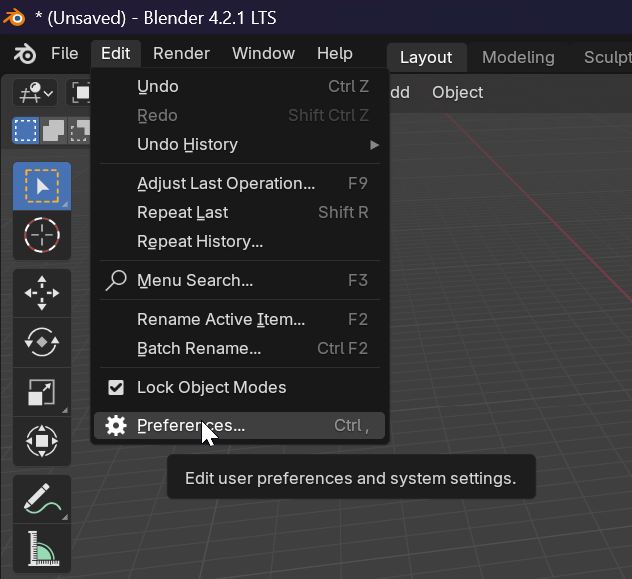The image size is (632, 579).
Task: Select the Annotate pencil tool
Action: [x=42, y=499]
